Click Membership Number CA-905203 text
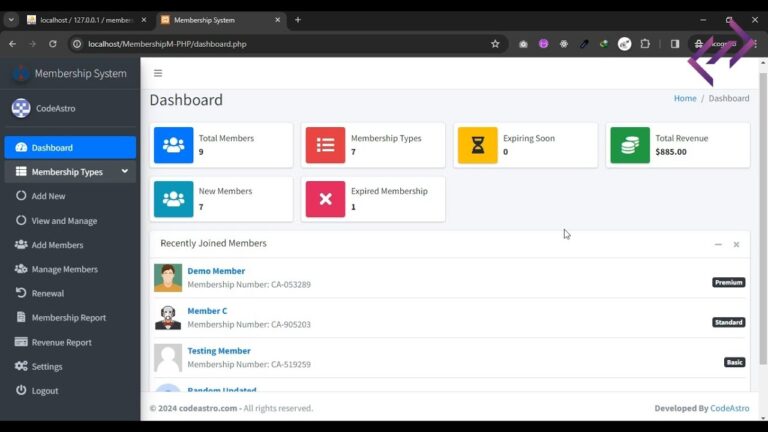 (249, 324)
